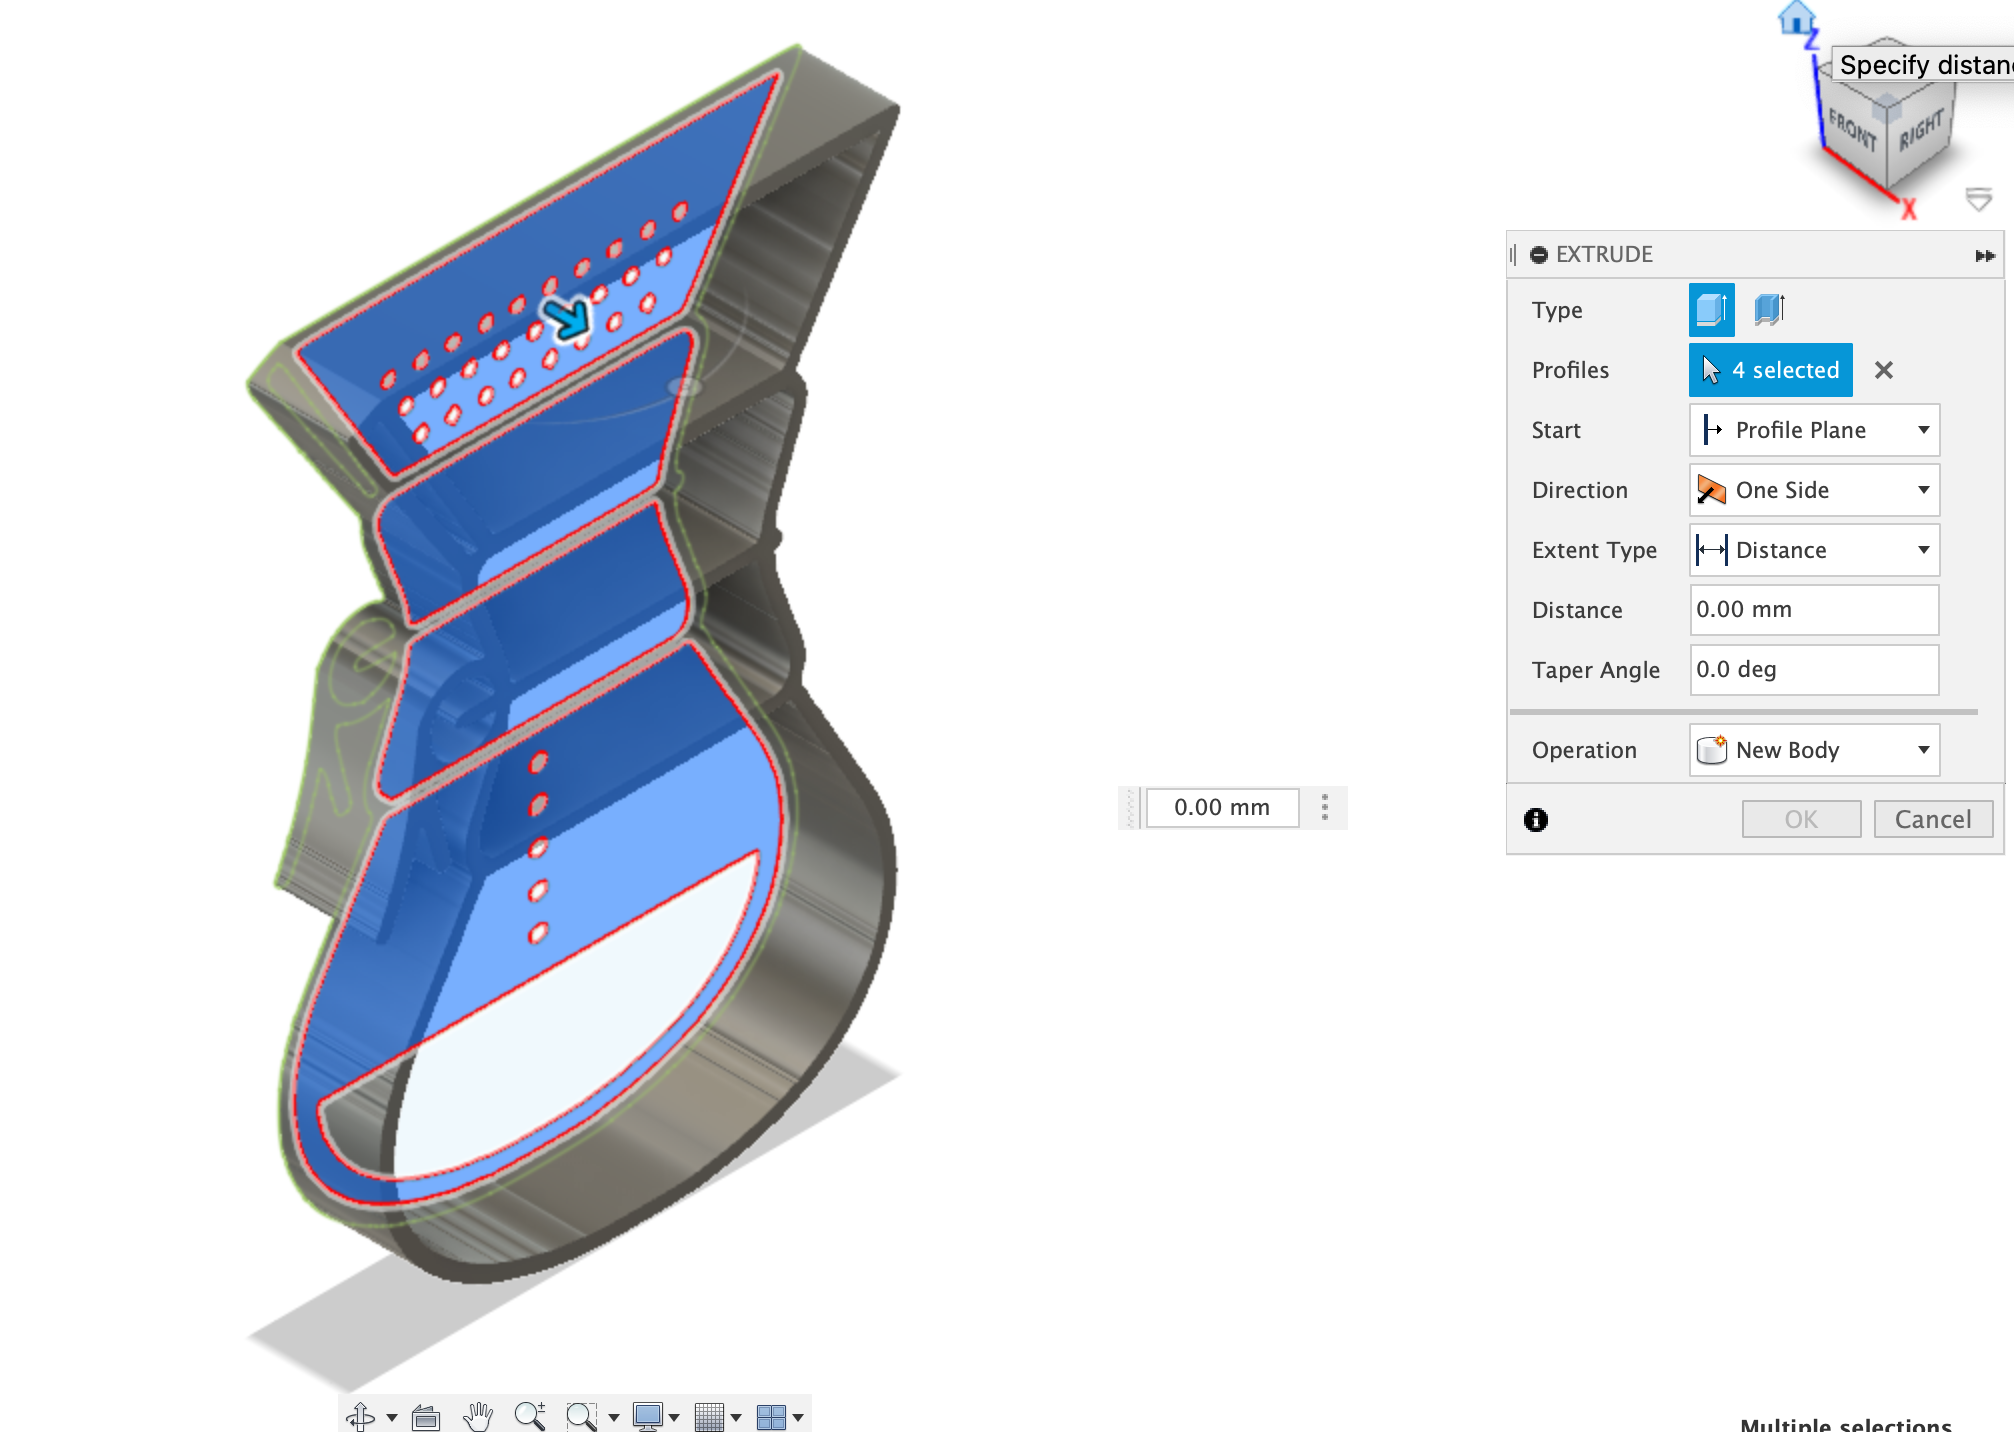This screenshot has width=2014, height=1432.
Task: Open the Start Profile Plane dropdown
Action: pyautogui.click(x=1814, y=430)
